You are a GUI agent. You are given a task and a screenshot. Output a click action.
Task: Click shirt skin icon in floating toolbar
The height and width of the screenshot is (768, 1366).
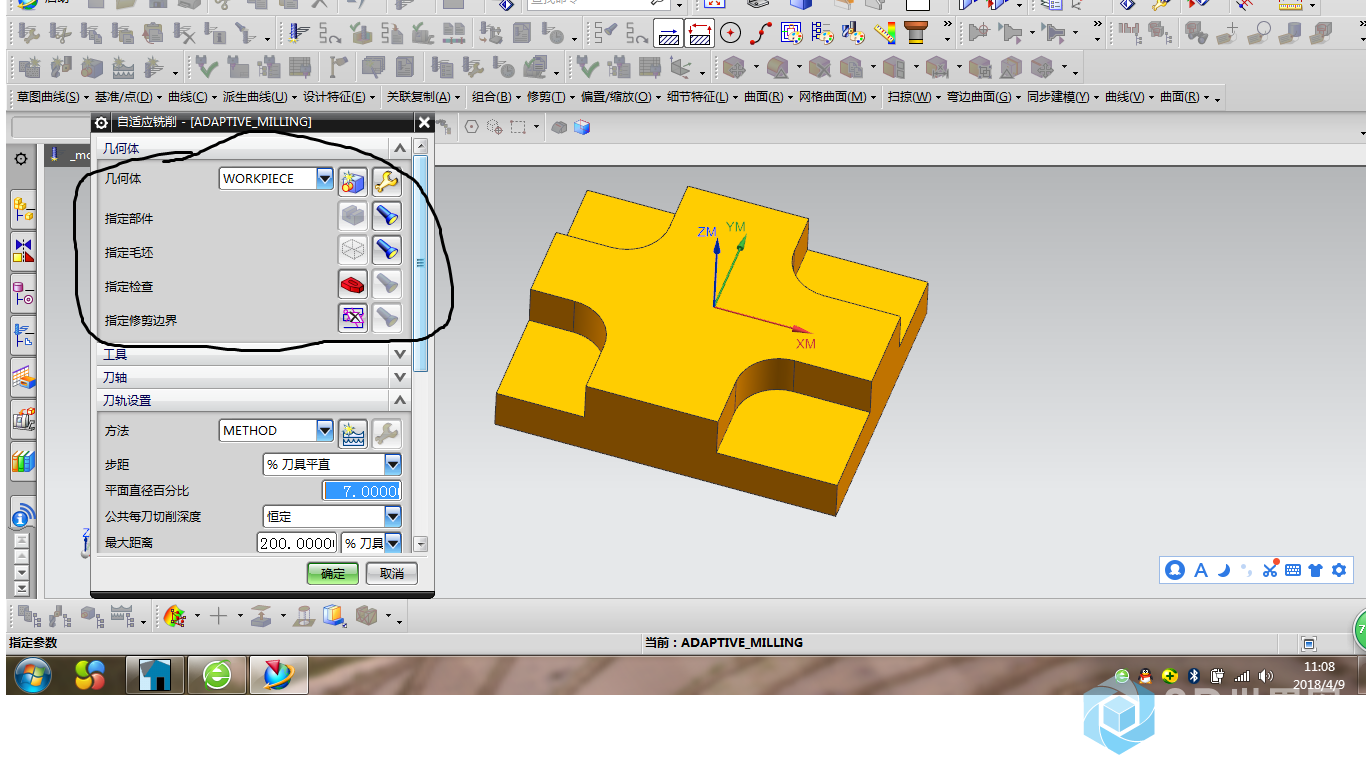[x=1315, y=570]
